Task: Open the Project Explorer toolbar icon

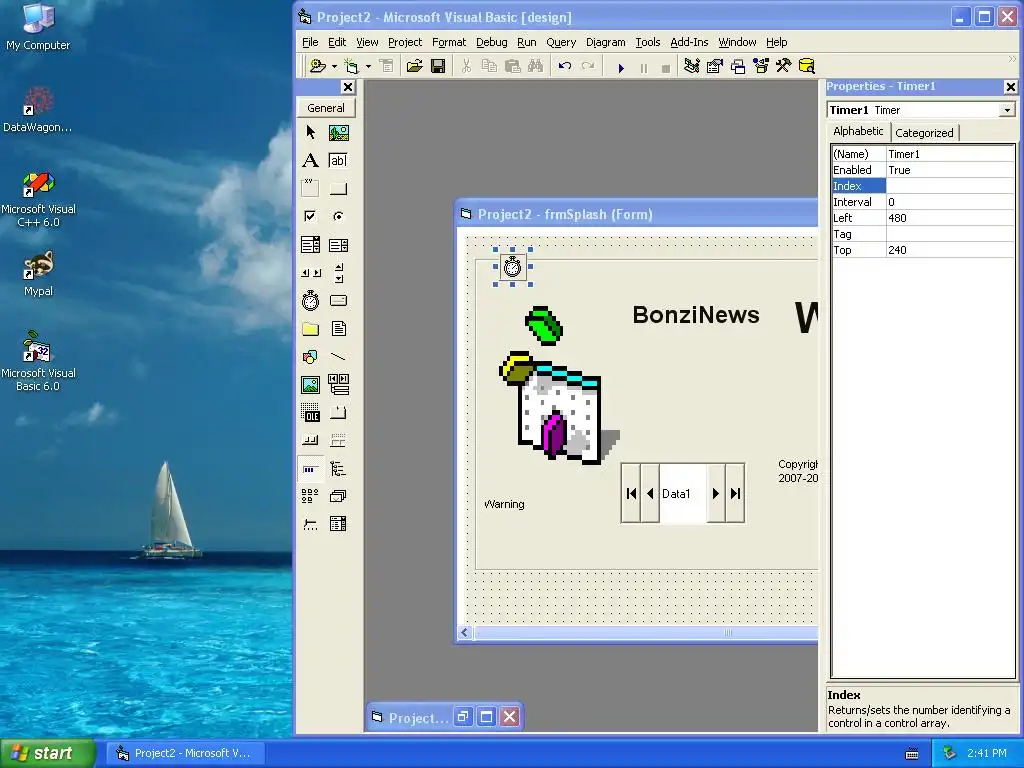Action: click(692, 66)
